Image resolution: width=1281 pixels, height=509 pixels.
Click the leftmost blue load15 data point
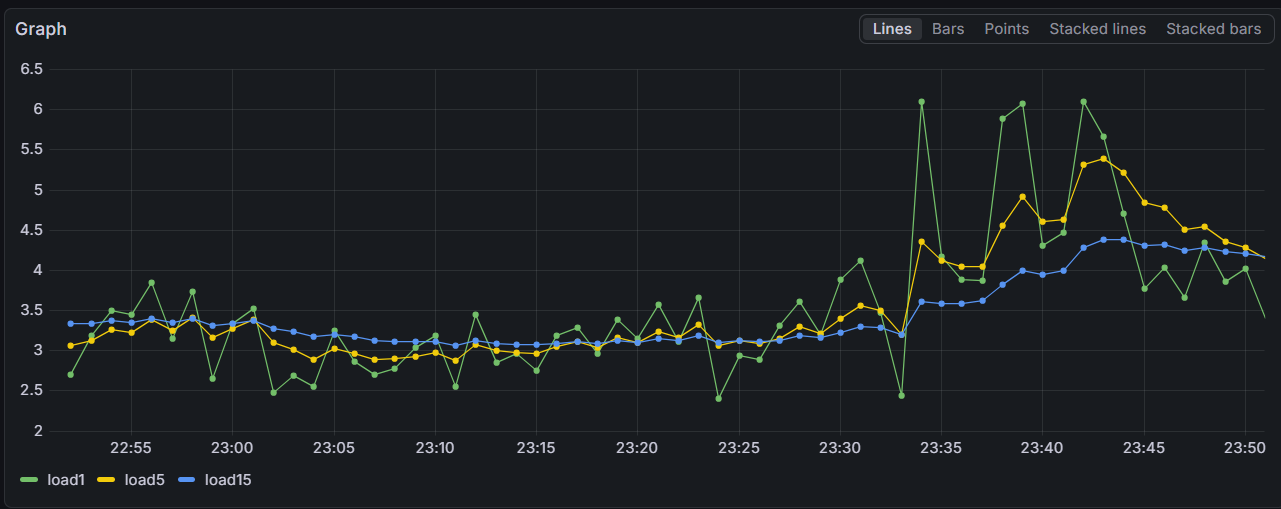[70, 324]
